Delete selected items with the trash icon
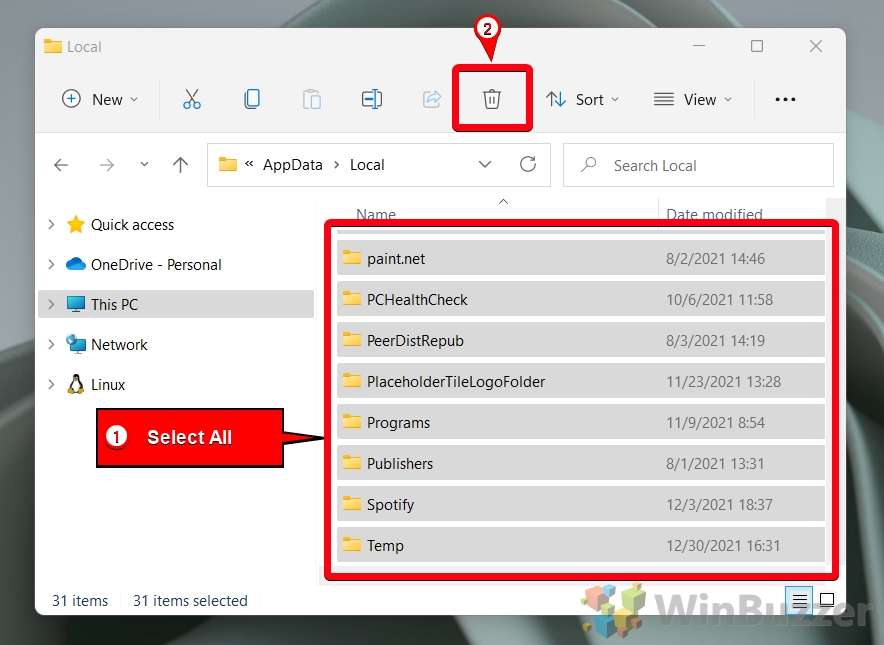 point(491,99)
